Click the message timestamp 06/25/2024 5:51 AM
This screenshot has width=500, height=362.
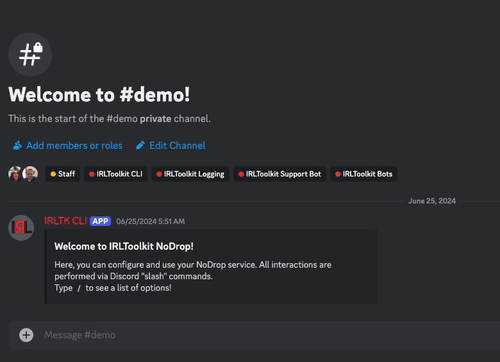pos(151,221)
